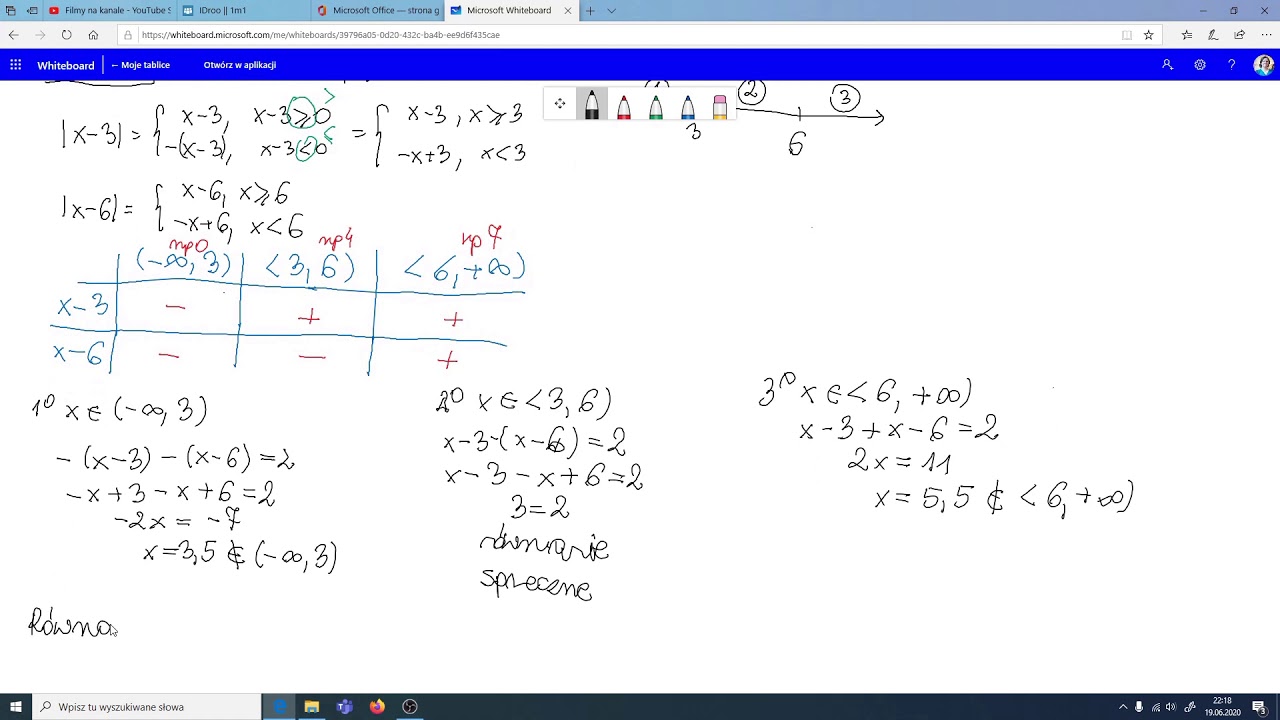Open the add notes pen icon
1280x720 pixels.
click(1213, 34)
